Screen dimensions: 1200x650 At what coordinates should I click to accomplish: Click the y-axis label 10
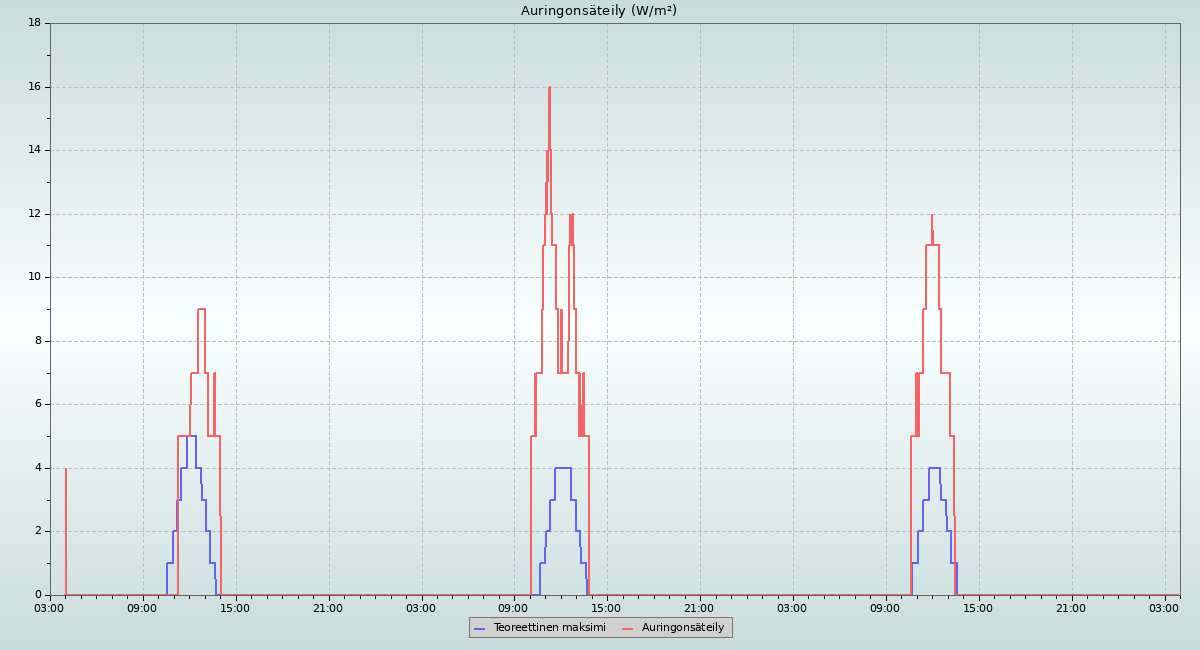[34, 277]
